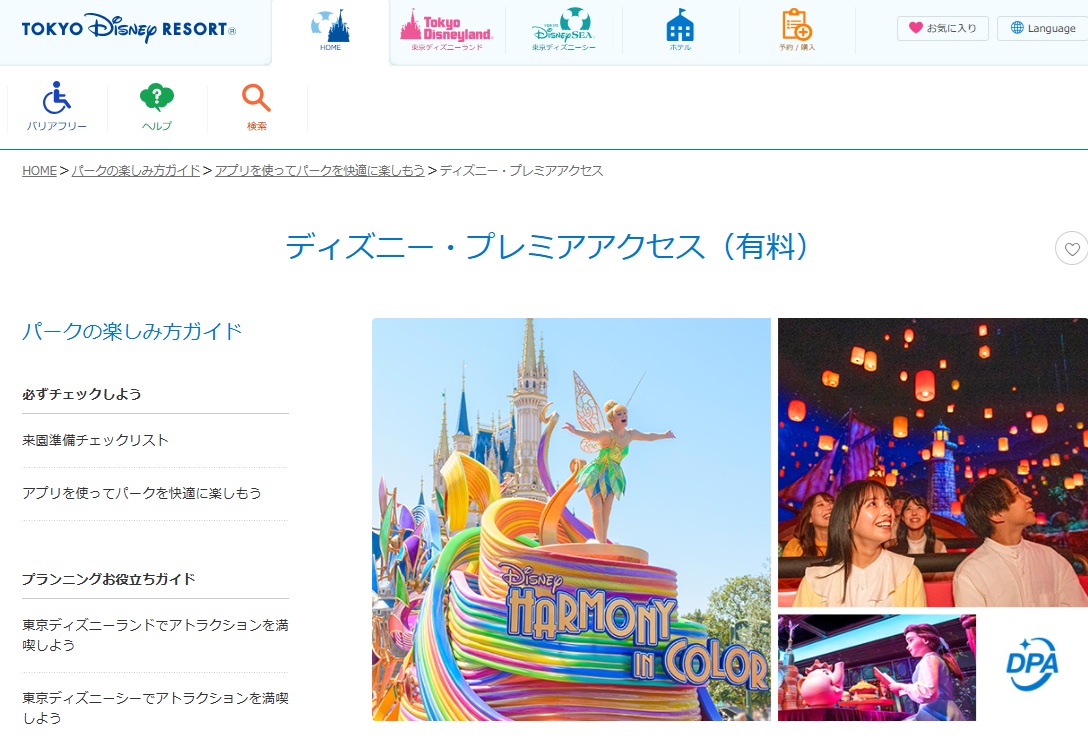Open アプリを使ってパークを快適に楽しもう breadcrumb link
This screenshot has height=740, width=1088.
(x=320, y=171)
